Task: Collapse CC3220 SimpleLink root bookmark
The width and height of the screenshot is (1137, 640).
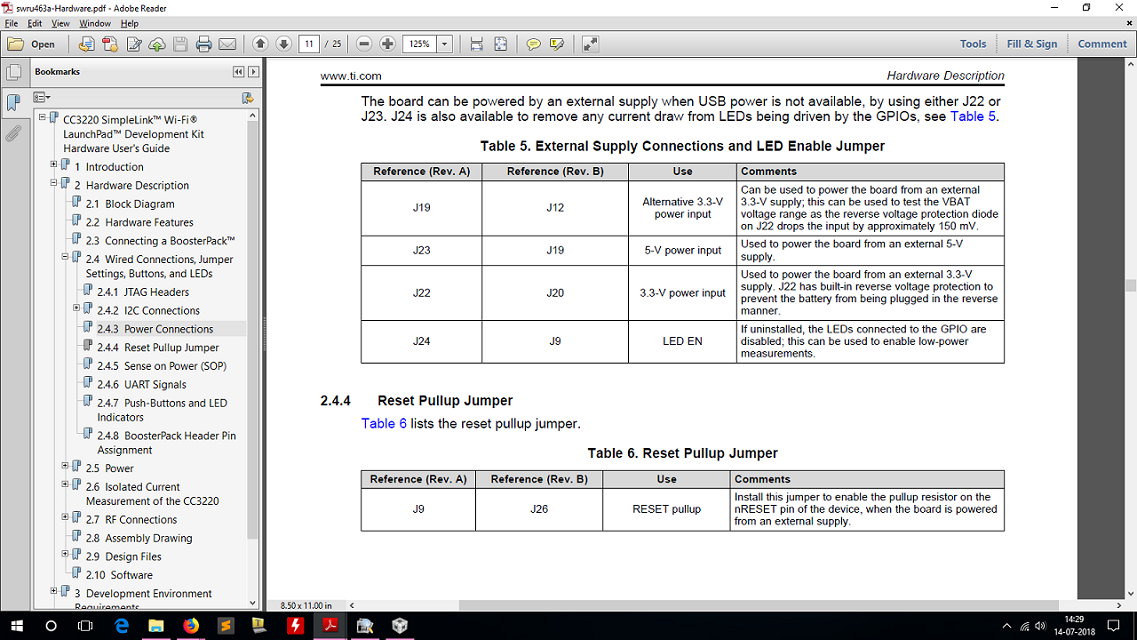Action: coord(42,117)
